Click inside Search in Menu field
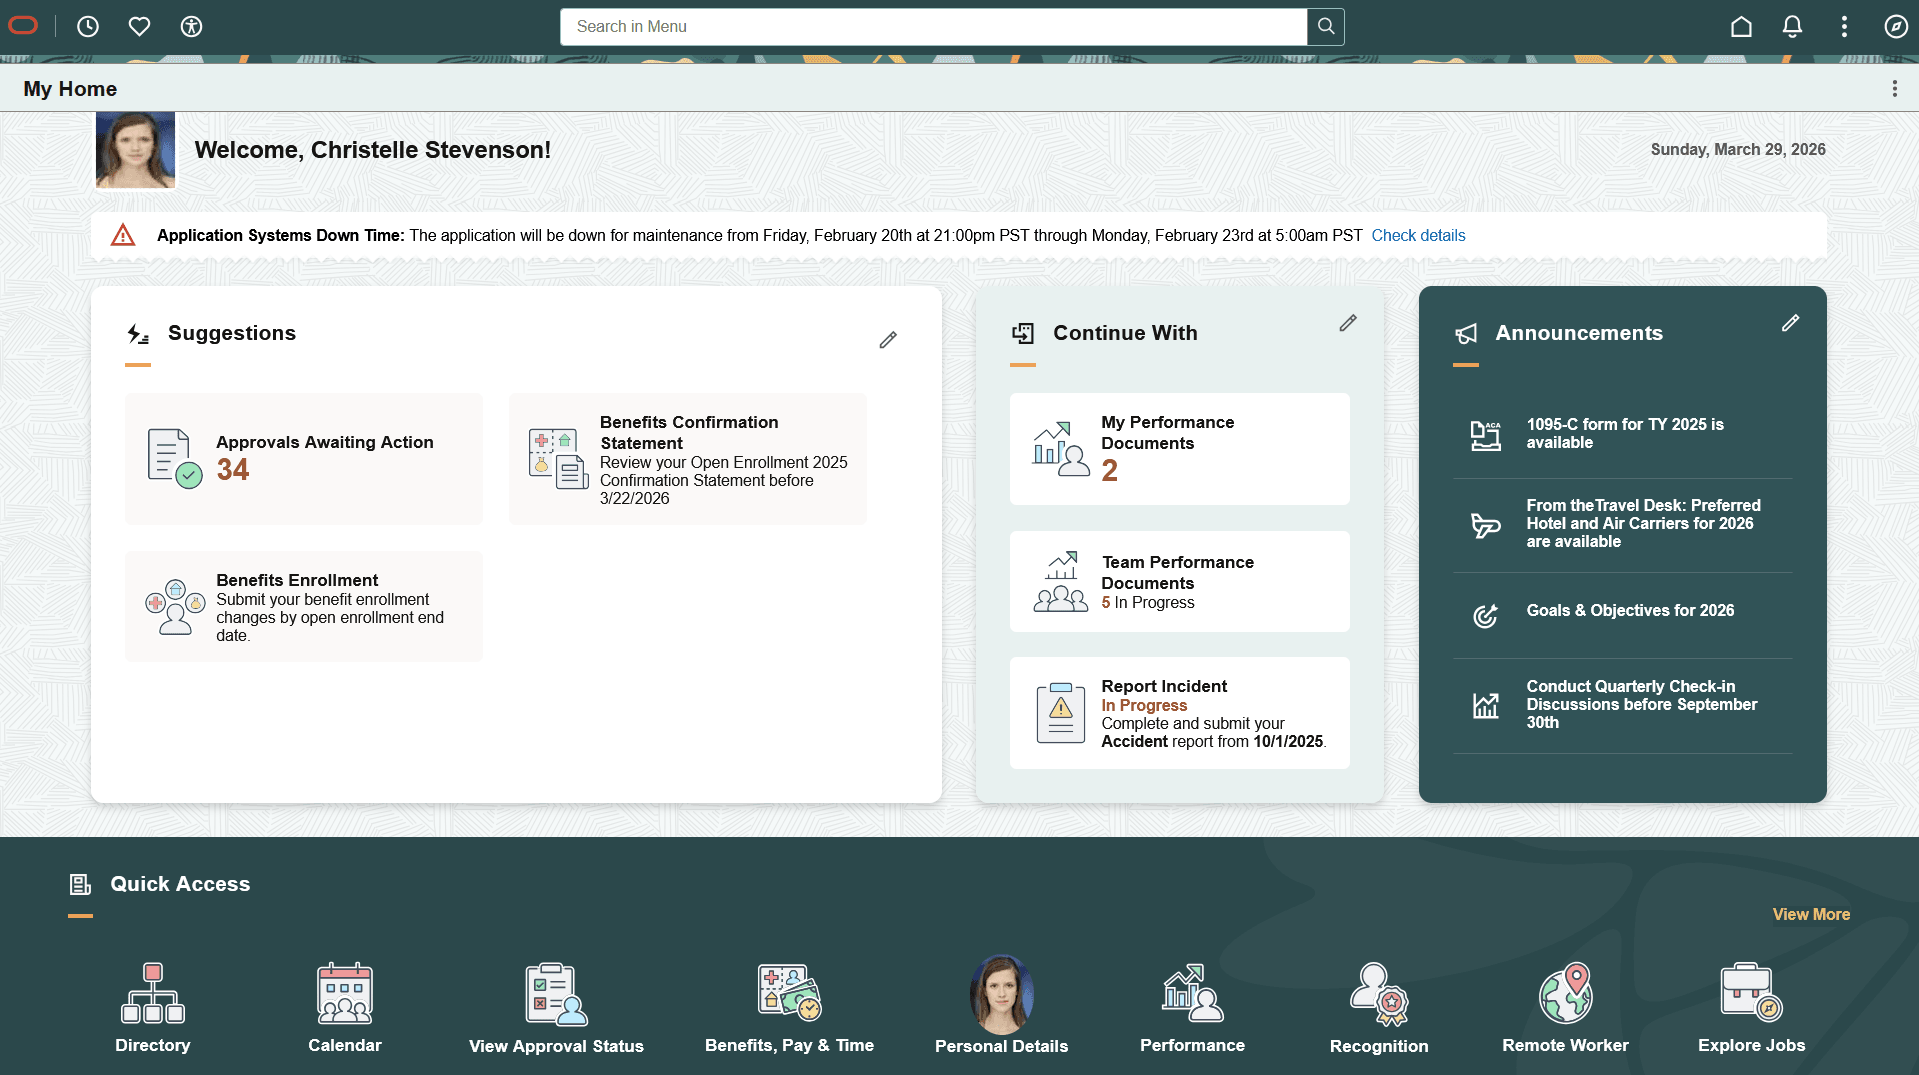Screen dimensions: 1919x1075 [933, 27]
